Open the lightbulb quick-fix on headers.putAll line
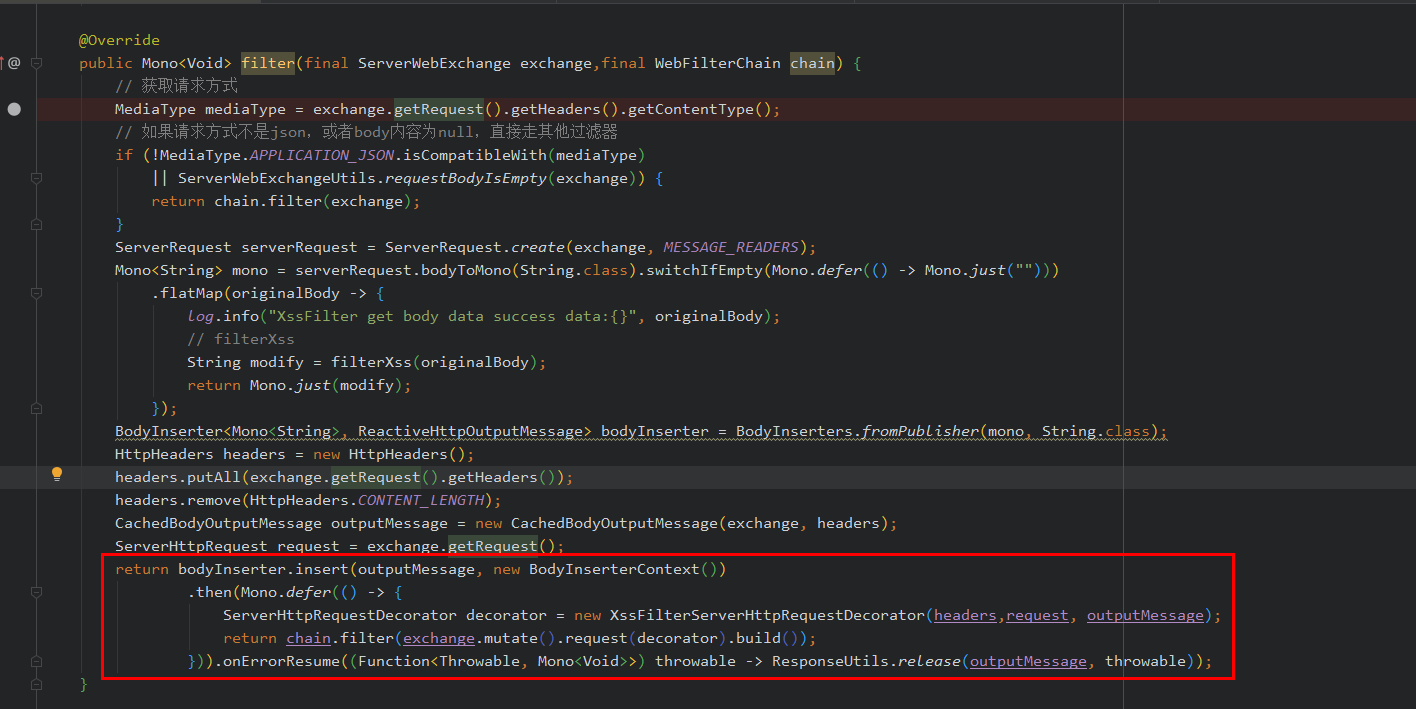The width and height of the screenshot is (1416, 709). coord(57,475)
